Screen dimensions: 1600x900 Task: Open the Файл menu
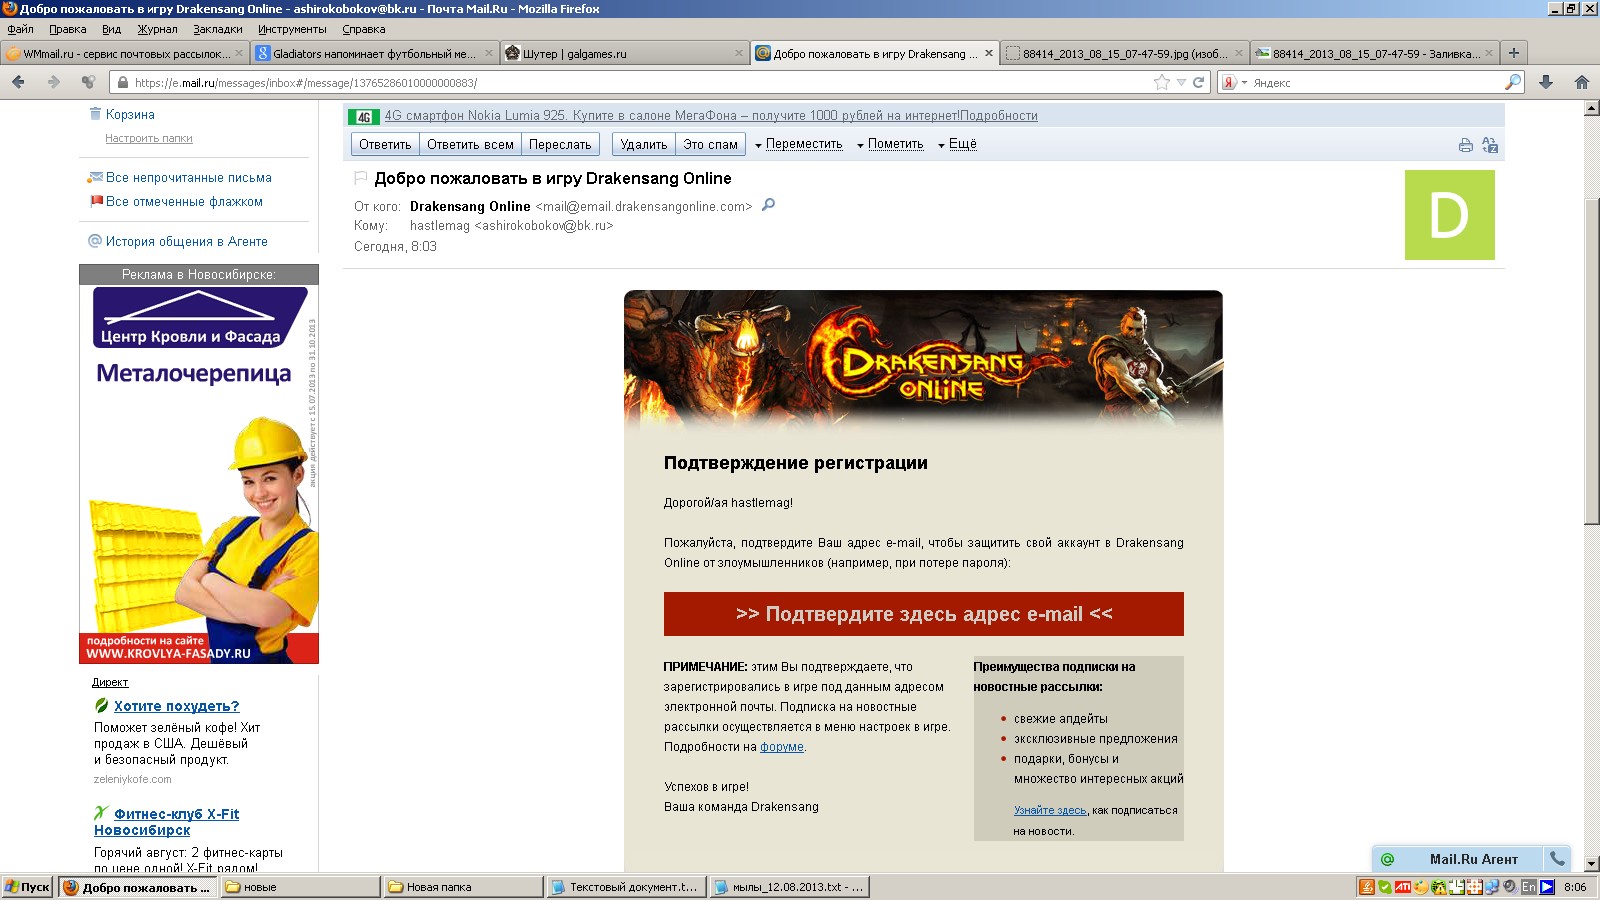pyautogui.click(x=20, y=29)
